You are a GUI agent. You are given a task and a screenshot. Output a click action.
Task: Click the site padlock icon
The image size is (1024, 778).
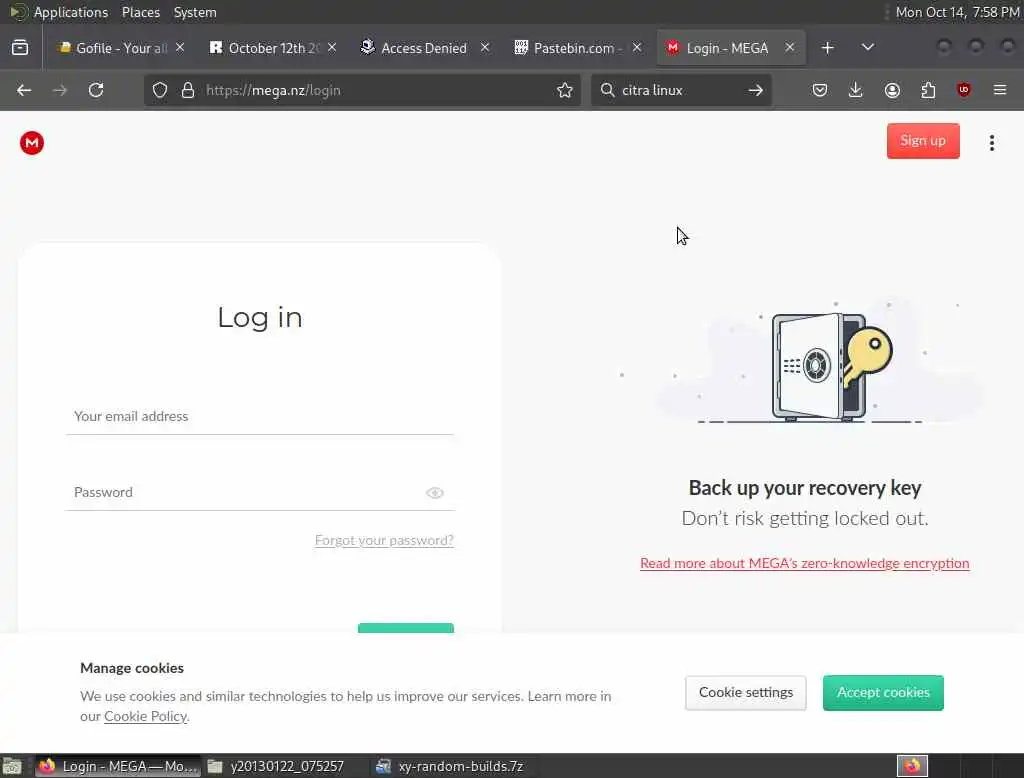click(187, 90)
